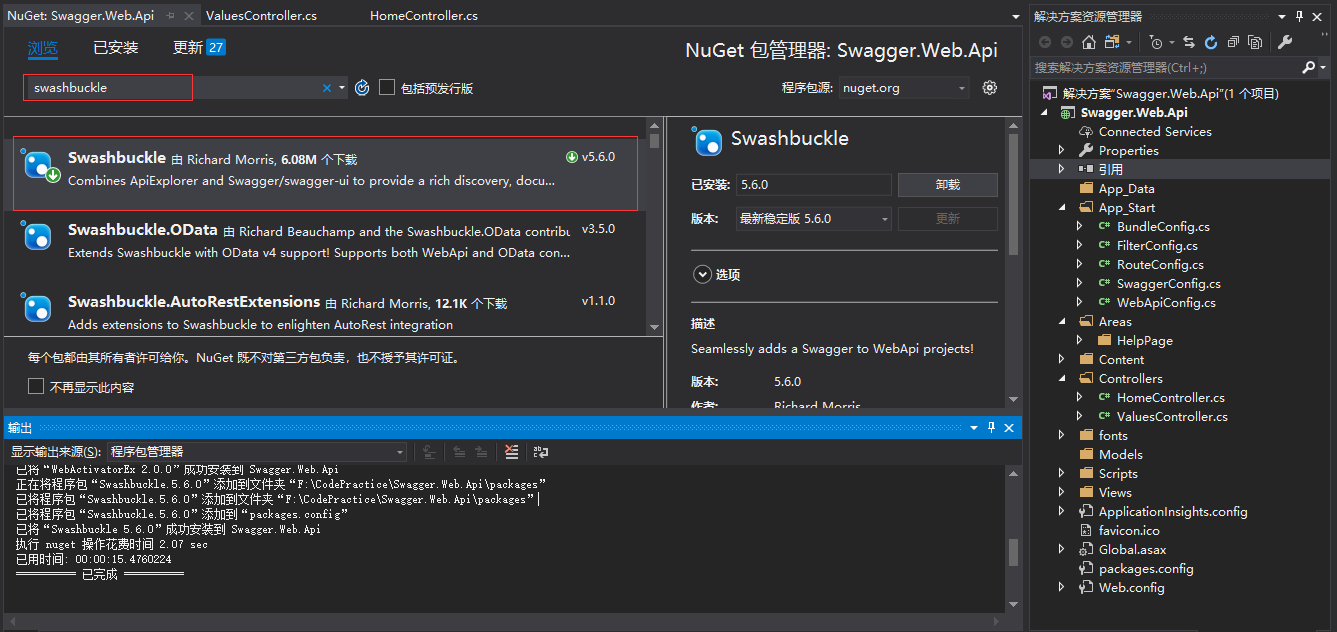
Task: Click the favicon.ico file icon
Action: (1086, 531)
